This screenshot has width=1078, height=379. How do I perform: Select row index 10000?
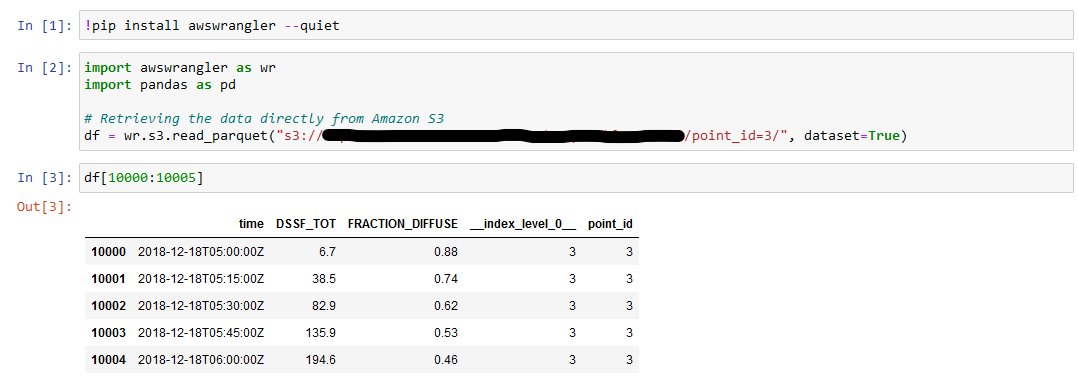[109, 252]
